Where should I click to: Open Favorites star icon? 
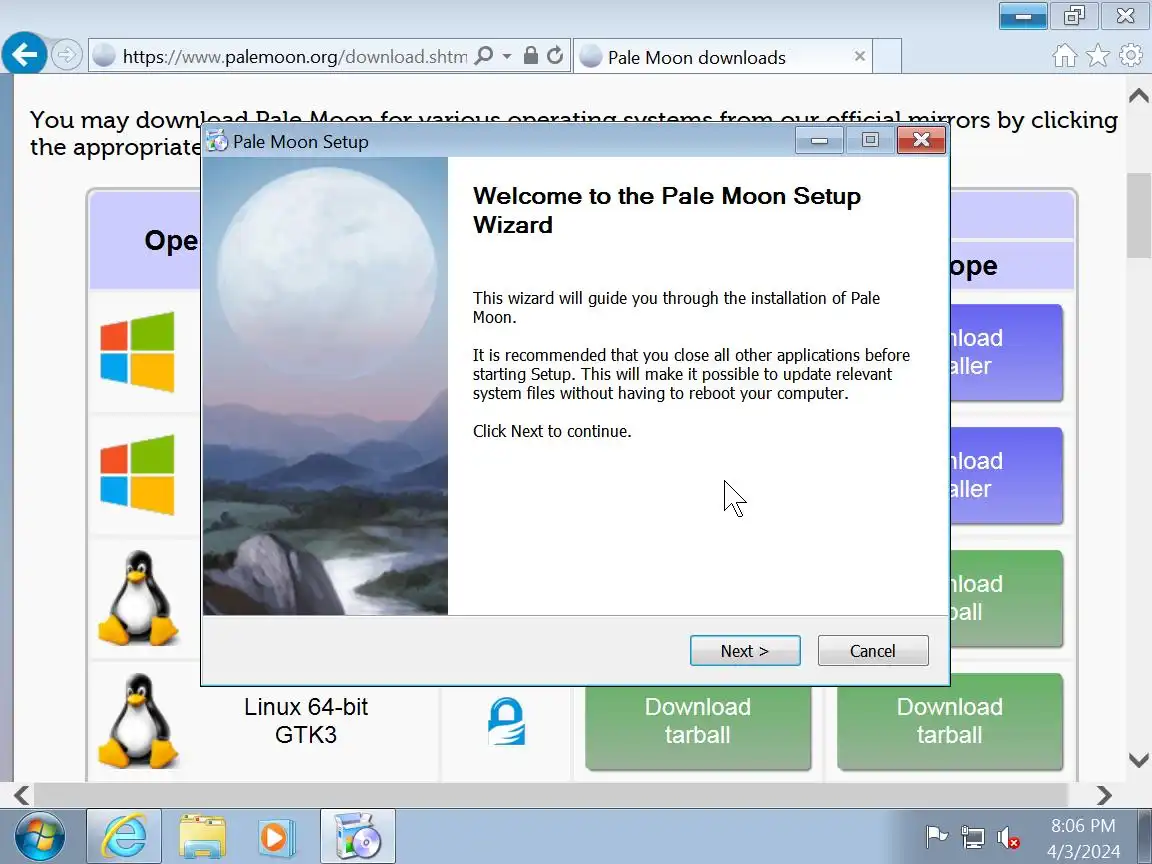coord(1098,56)
